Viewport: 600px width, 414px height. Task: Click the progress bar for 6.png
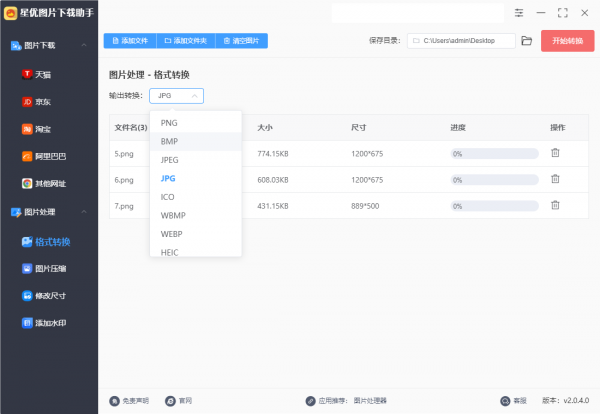pos(494,180)
